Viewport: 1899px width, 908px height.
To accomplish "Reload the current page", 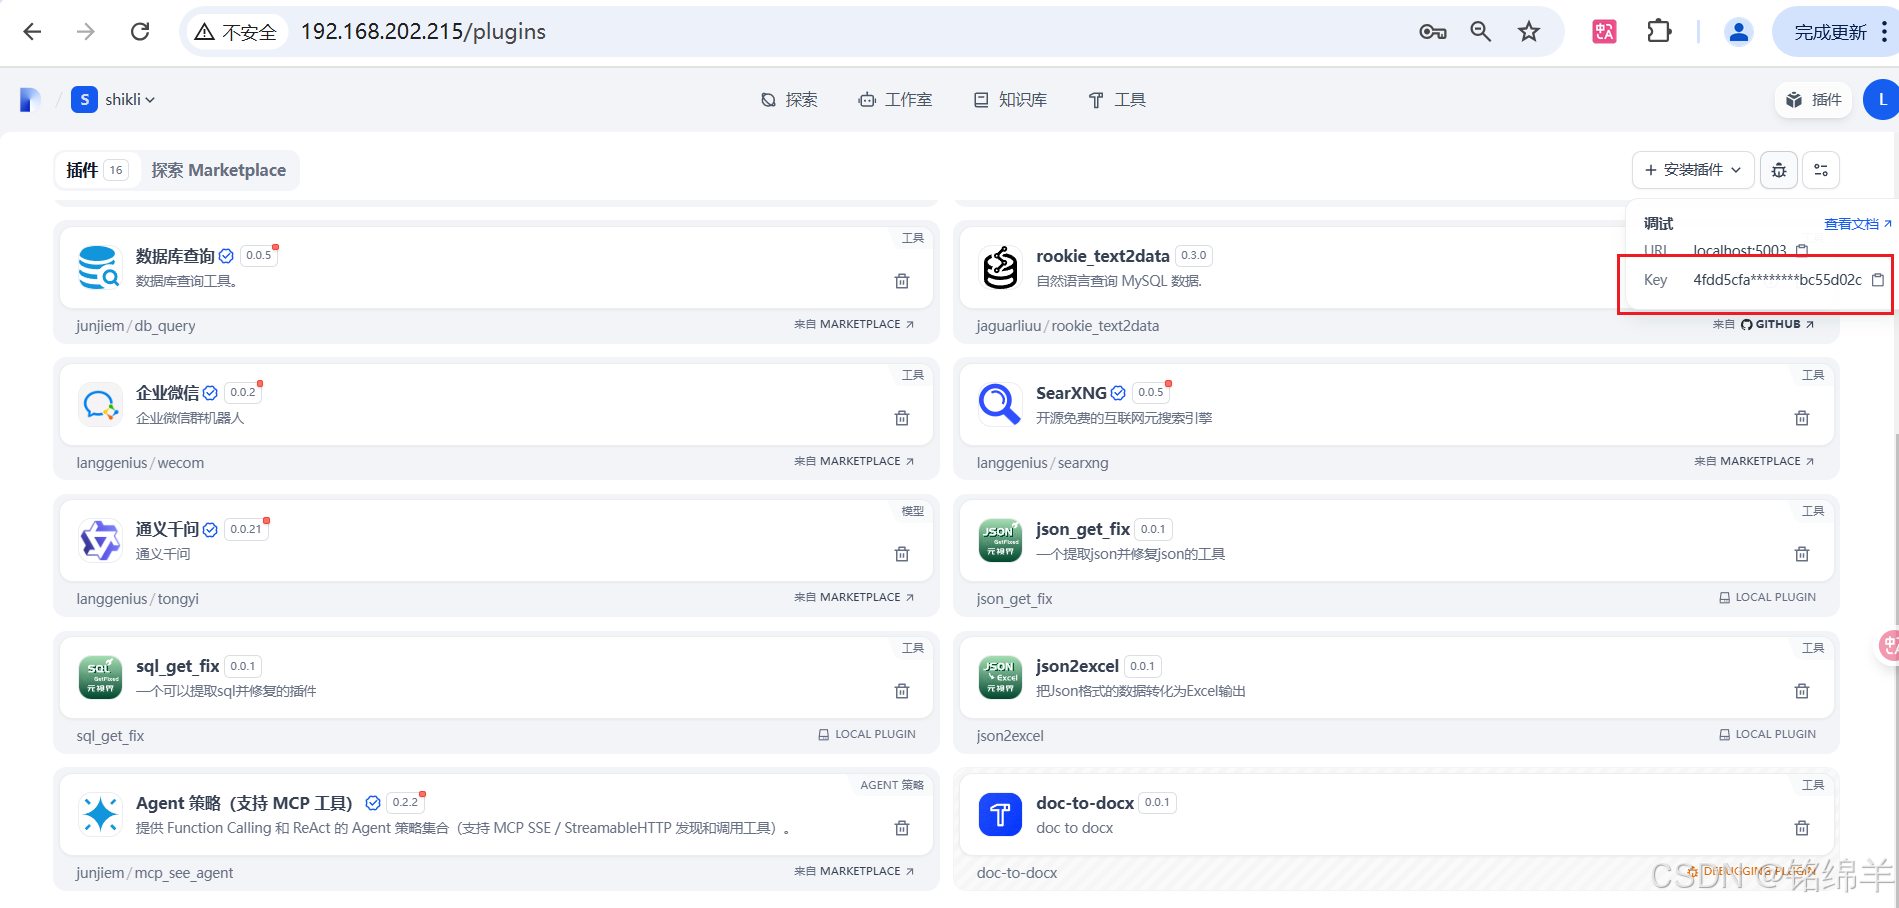I will click(139, 31).
